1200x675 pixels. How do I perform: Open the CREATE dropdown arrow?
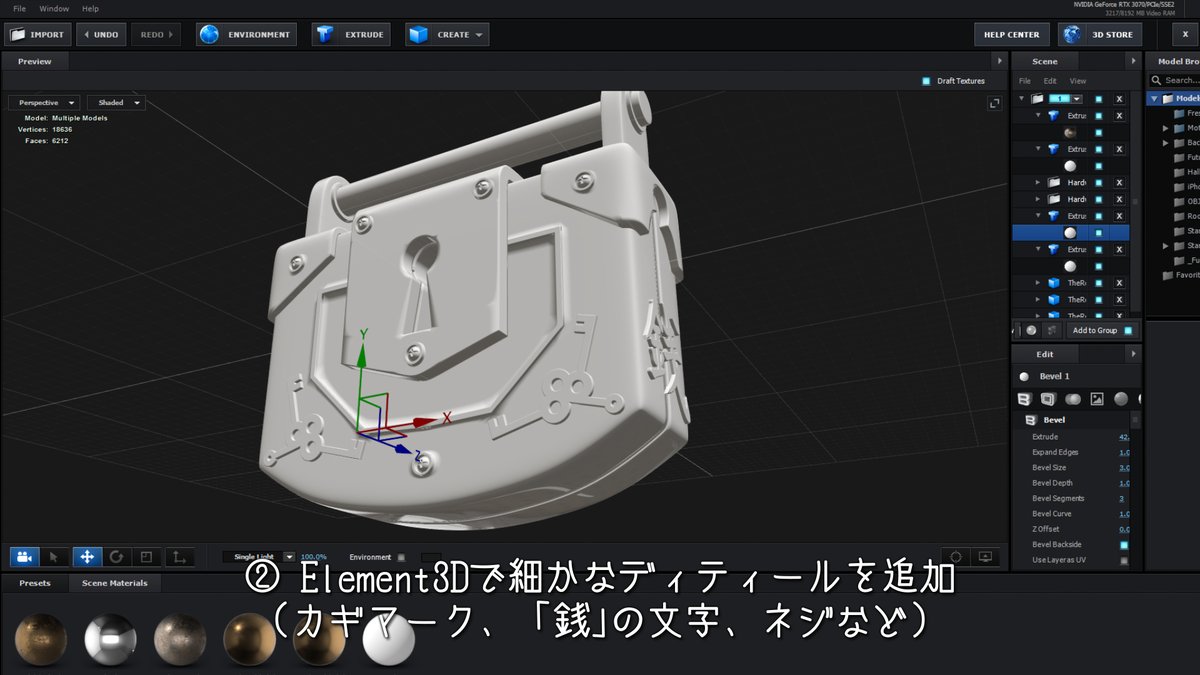pyautogui.click(x=479, y=34)
